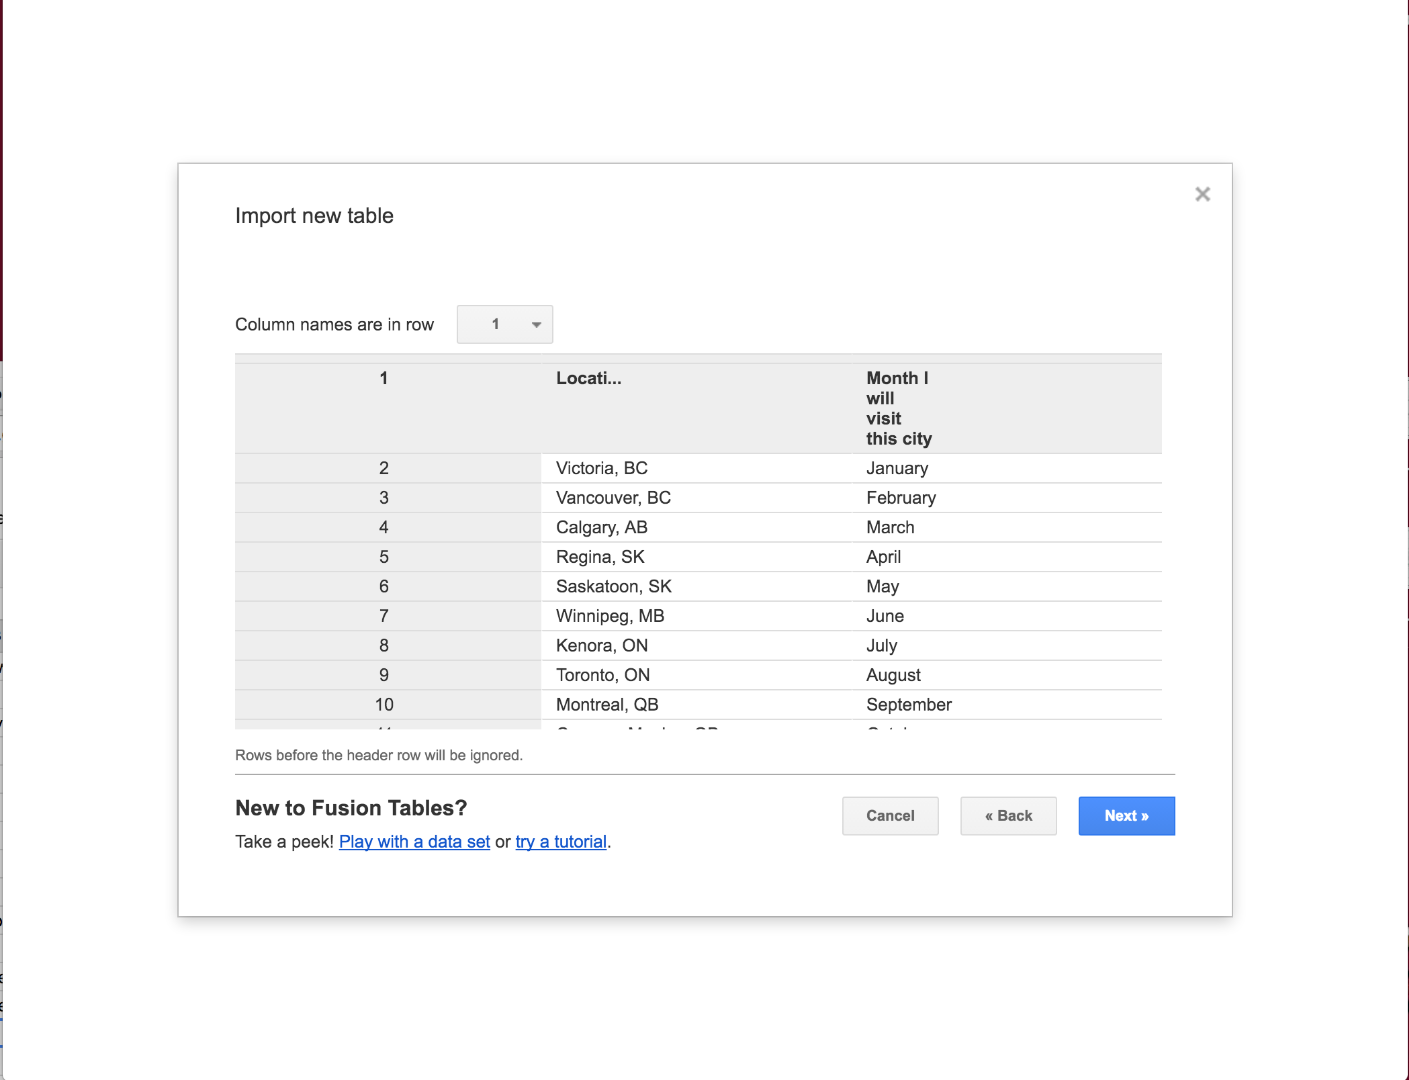The width and height of the screenshot is (1409, 1080).
Task: Cancel the table import
Action: (889, 815)
